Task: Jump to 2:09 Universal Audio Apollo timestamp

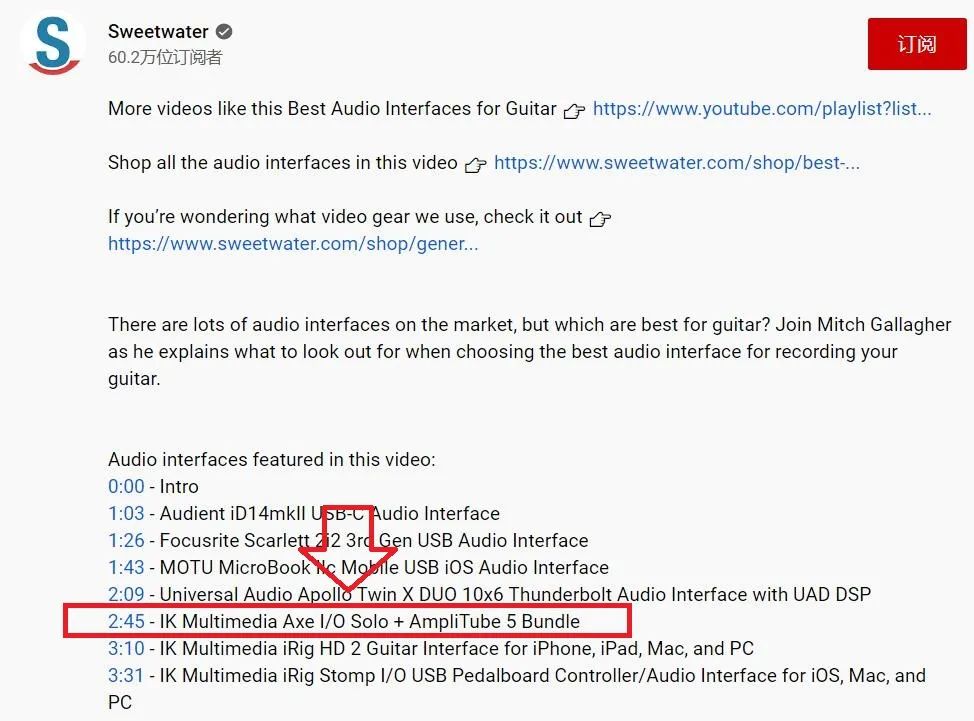Action: pyautogui.click(x=126, y=594)
